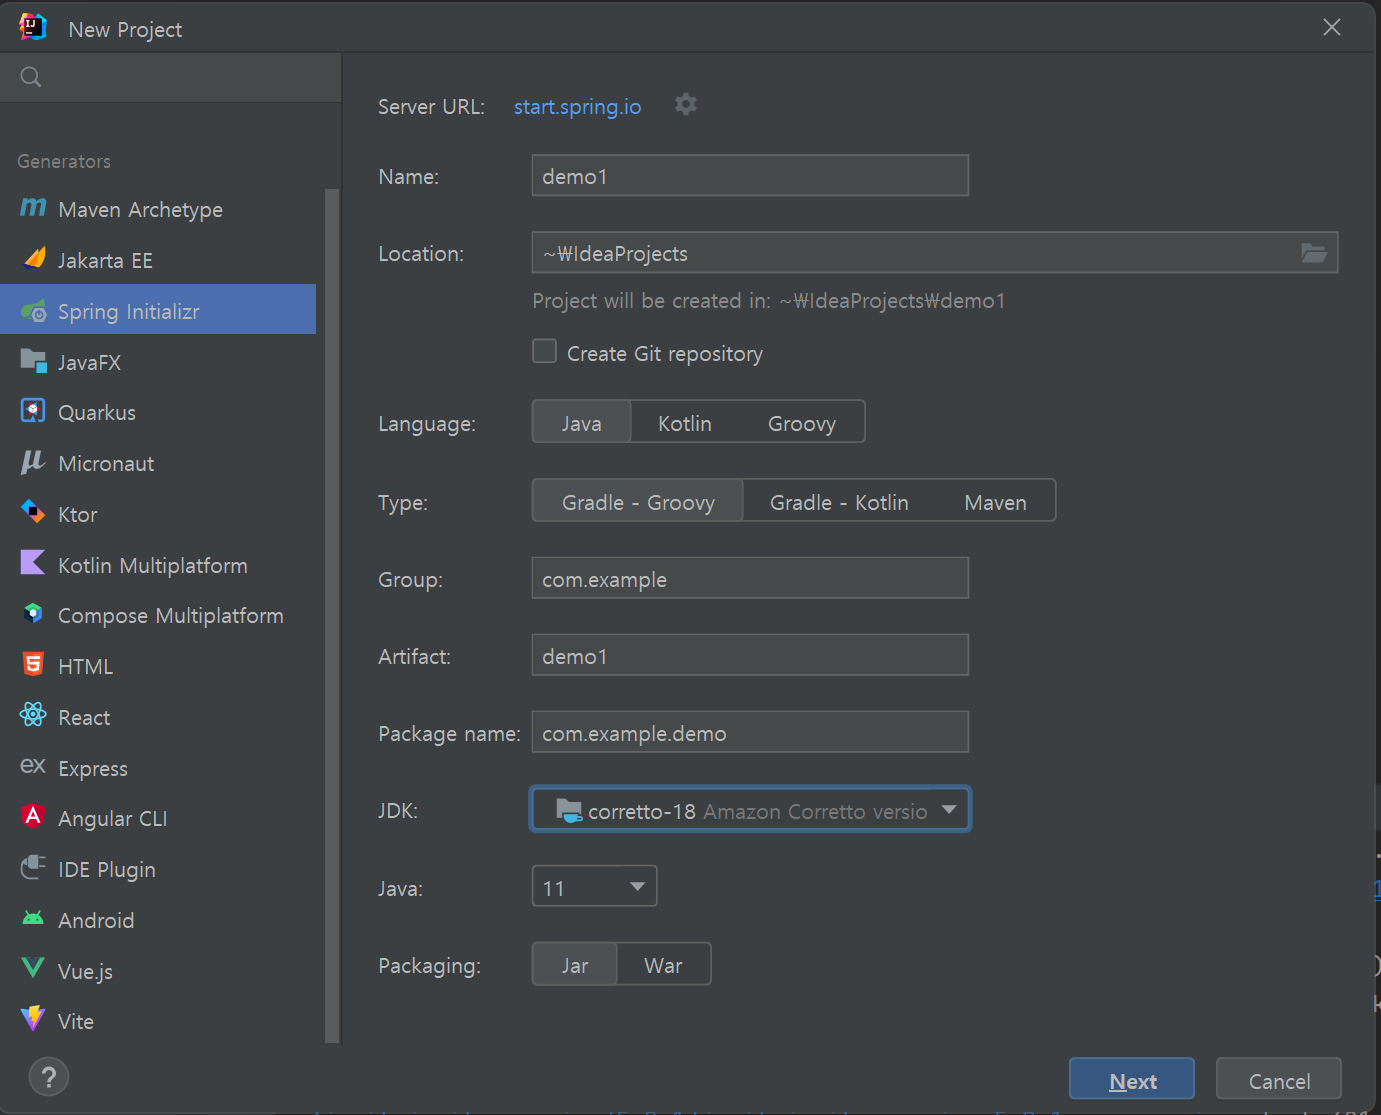This screenshot has width=1381, height=1115.
Task: Select Vue.js generator label
Action: coord(85,971)
